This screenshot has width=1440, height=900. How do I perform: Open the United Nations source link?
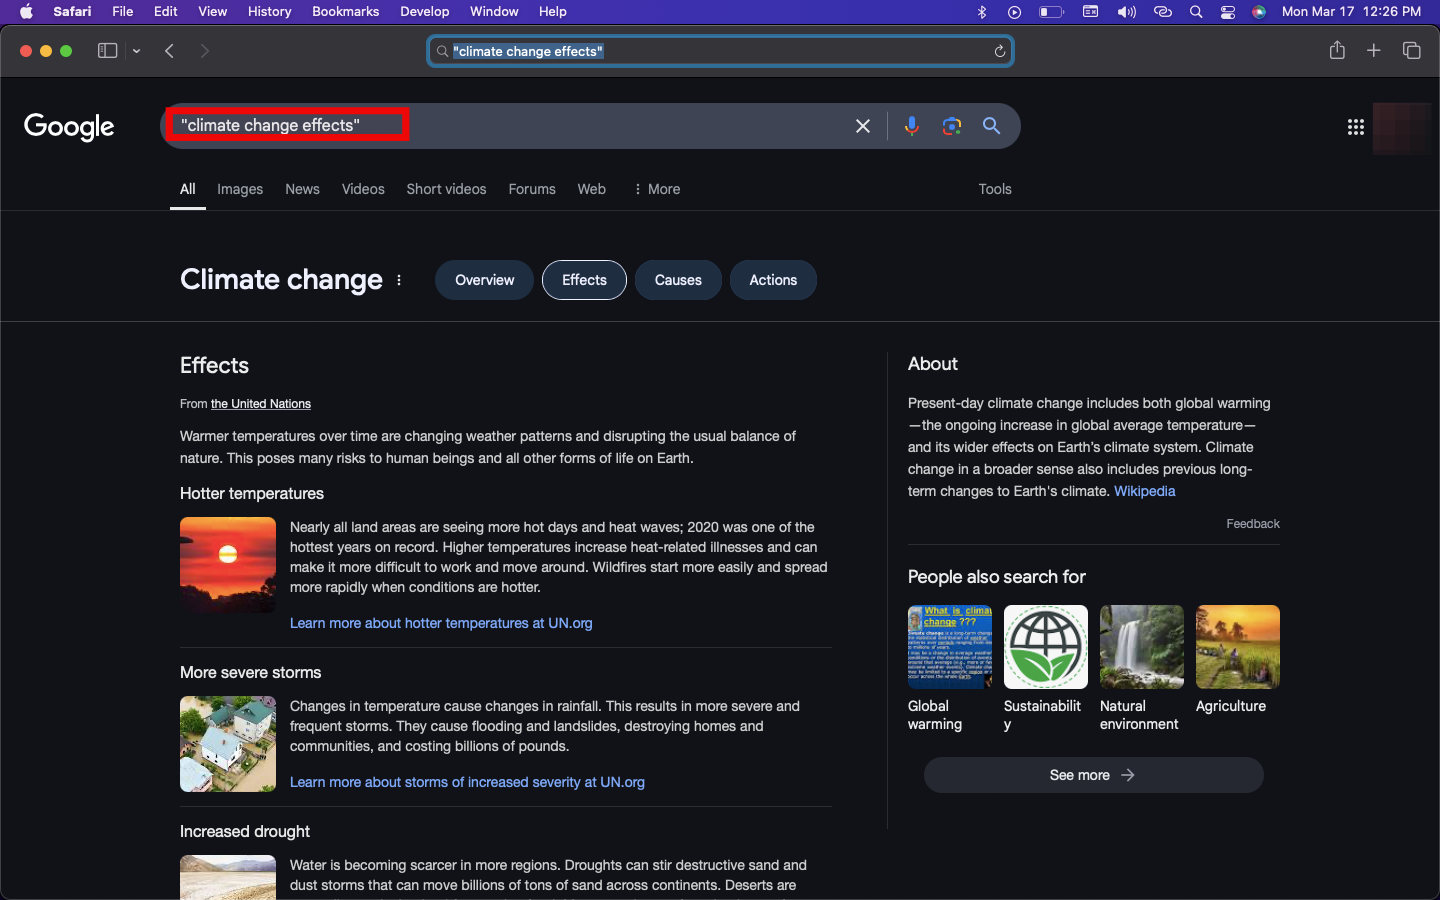261,404
